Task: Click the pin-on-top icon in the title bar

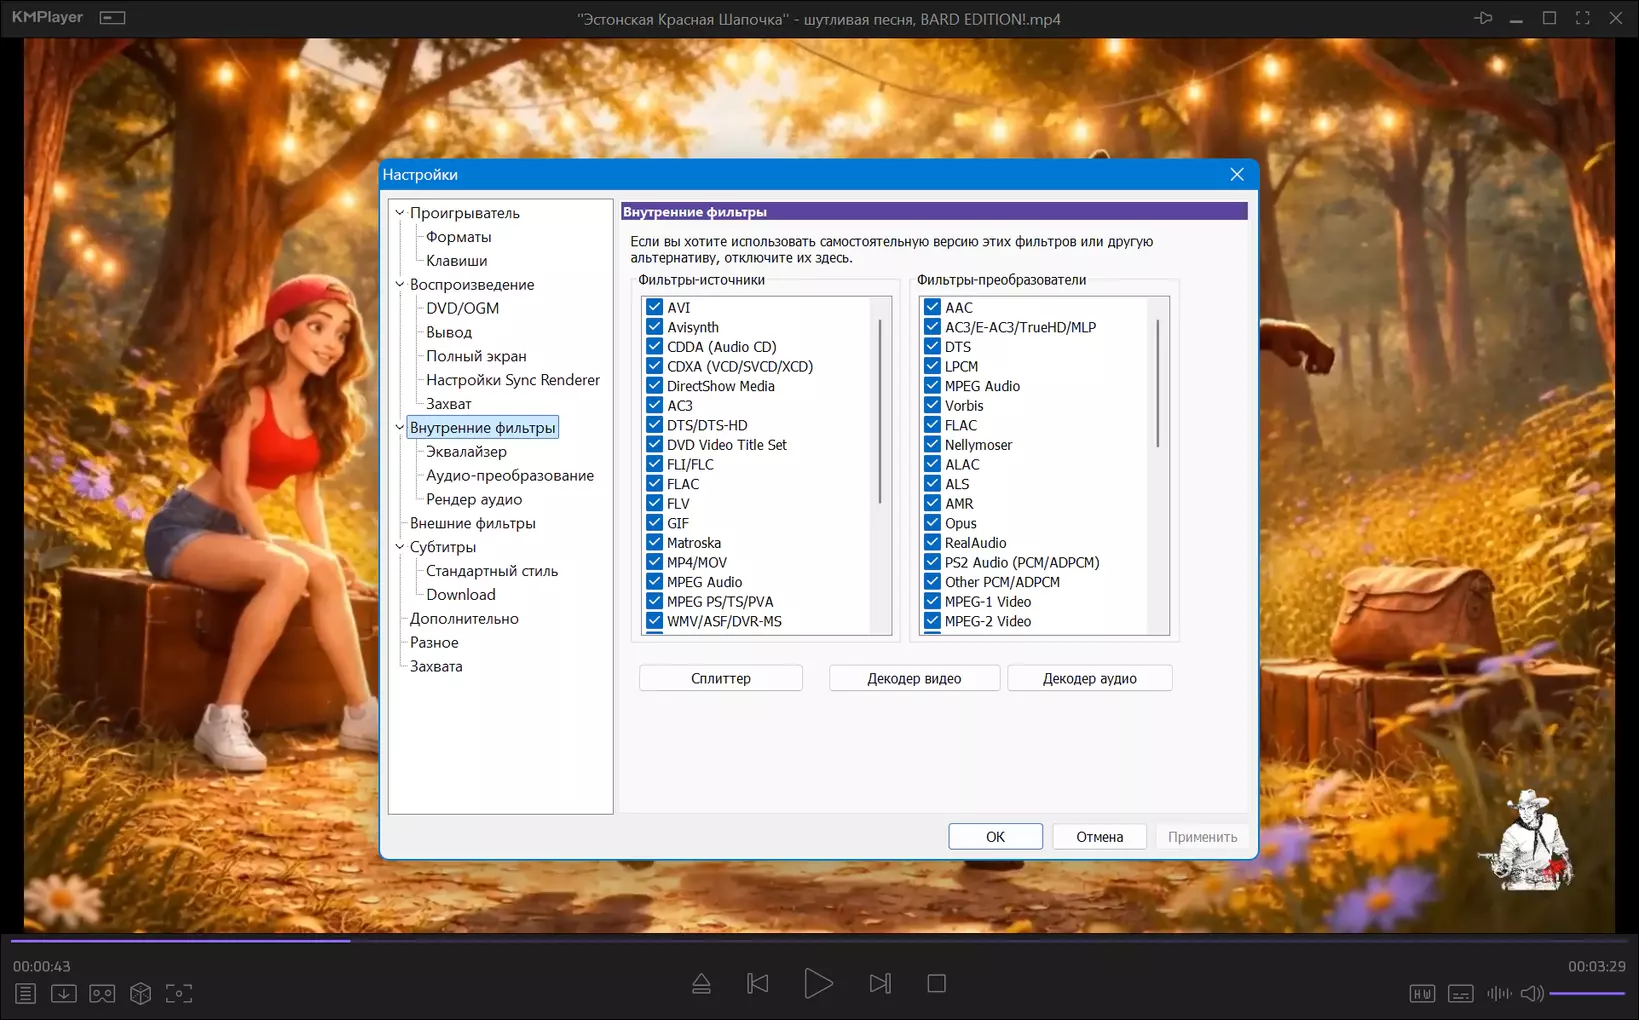Action: 1483,18
